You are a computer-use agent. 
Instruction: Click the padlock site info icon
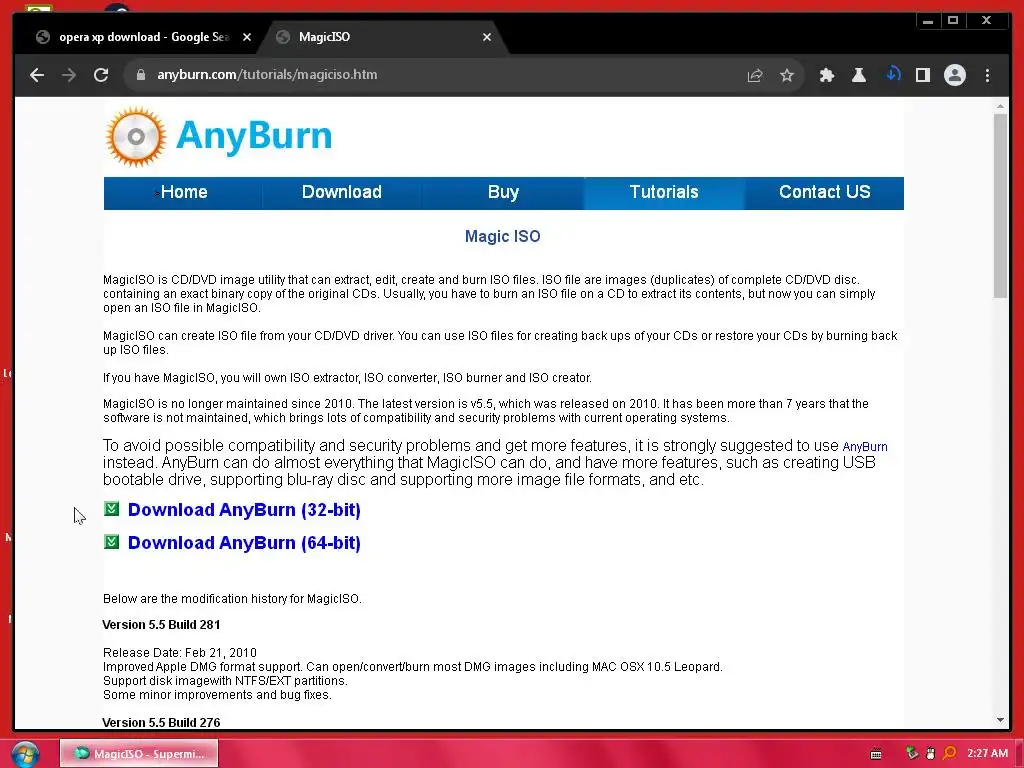(x=140, y=75)
